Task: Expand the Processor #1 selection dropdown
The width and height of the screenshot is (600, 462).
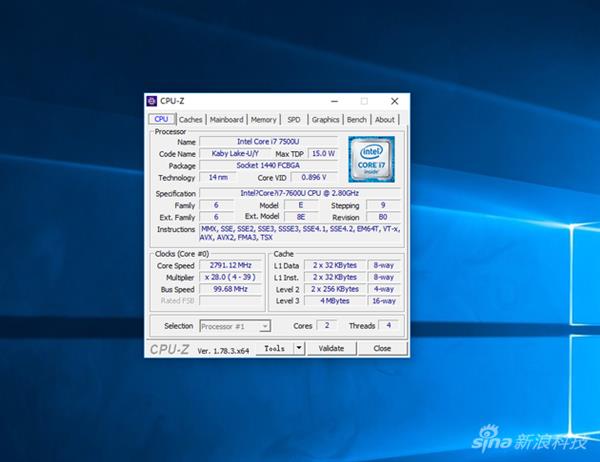Action: click(x=265, y=326)
